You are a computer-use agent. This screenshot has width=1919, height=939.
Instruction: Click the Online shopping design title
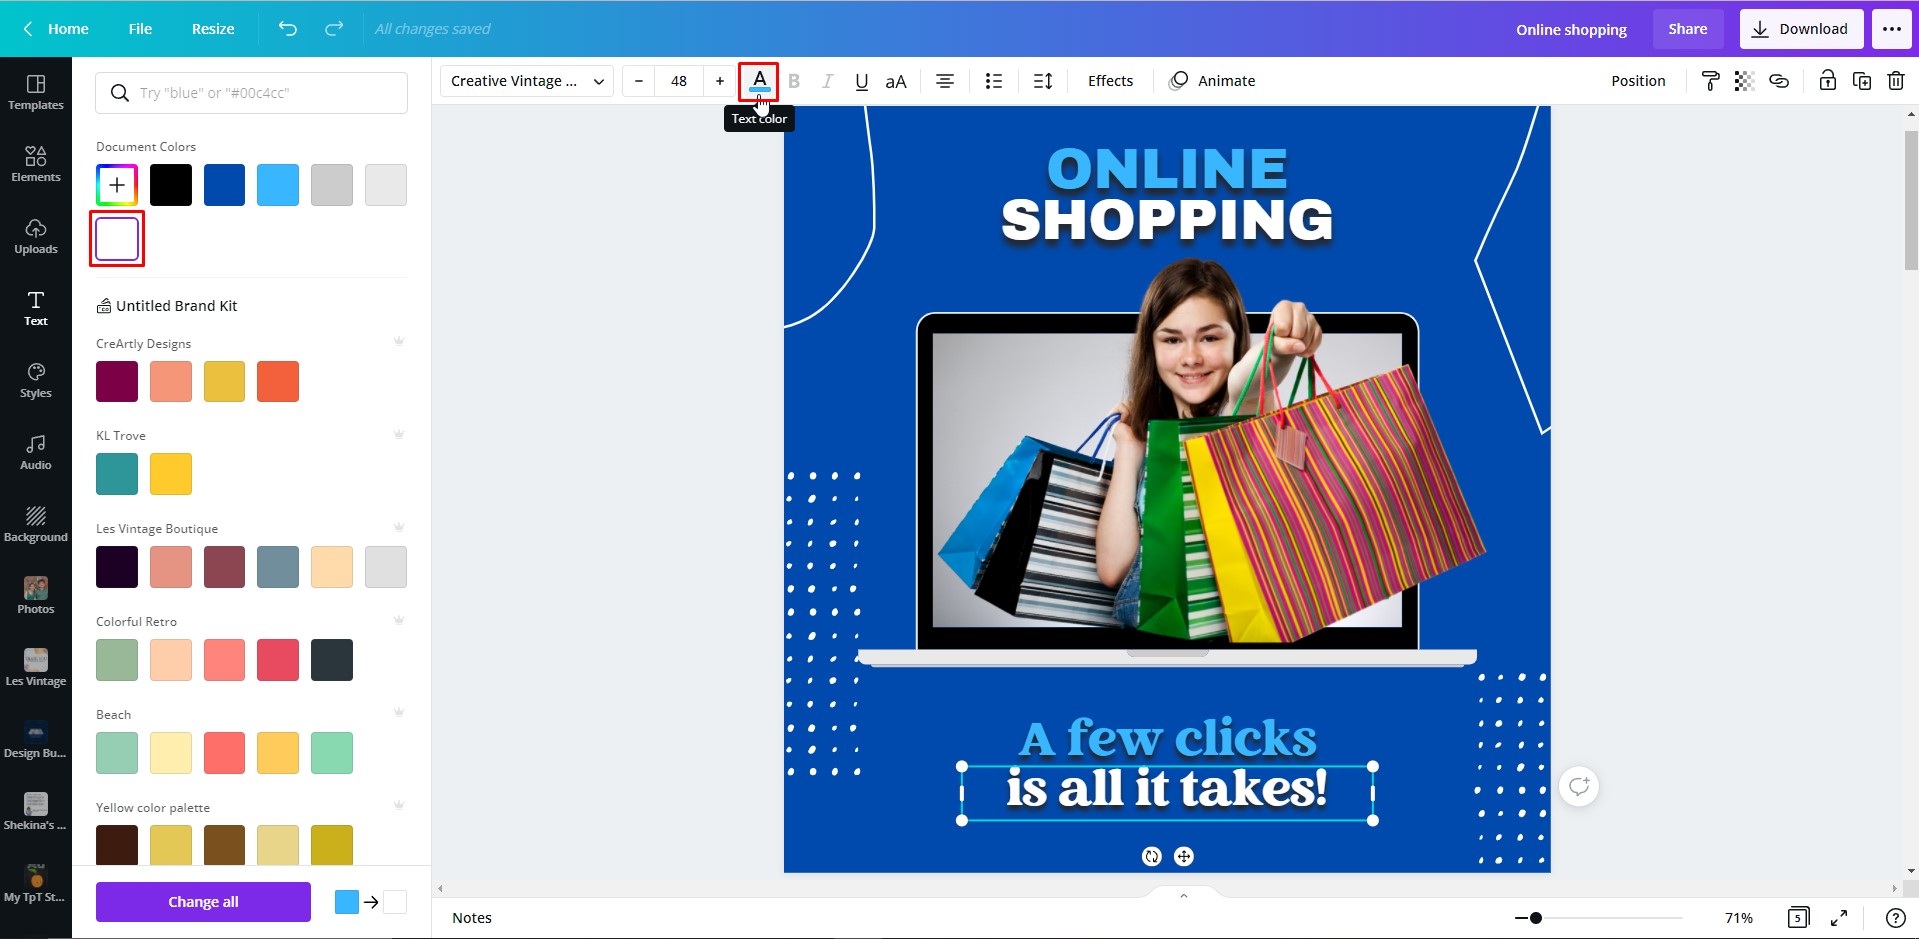(1571, 29)
